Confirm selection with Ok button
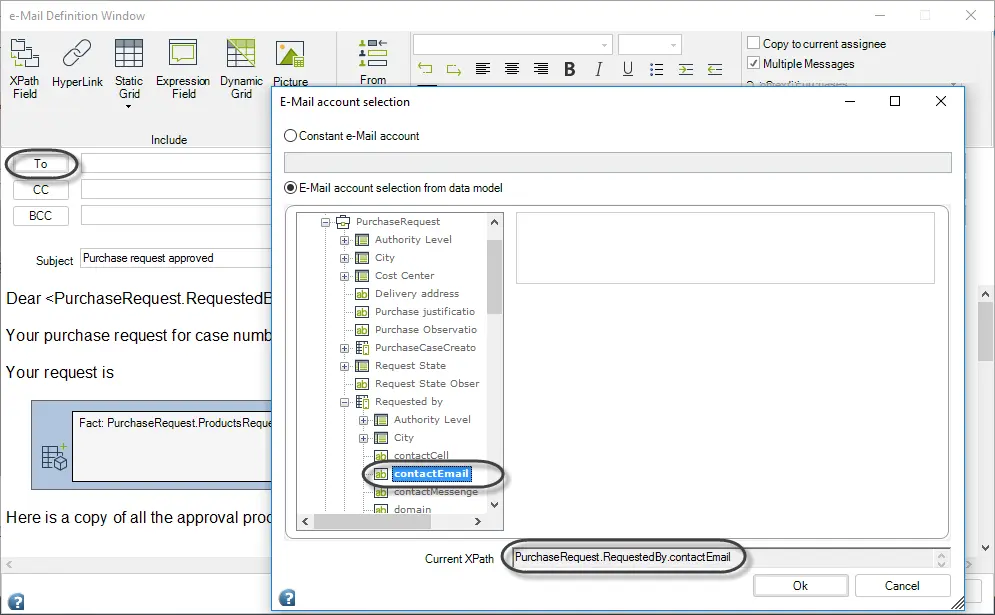Screen dimensions: 995x615 point(800,586)
